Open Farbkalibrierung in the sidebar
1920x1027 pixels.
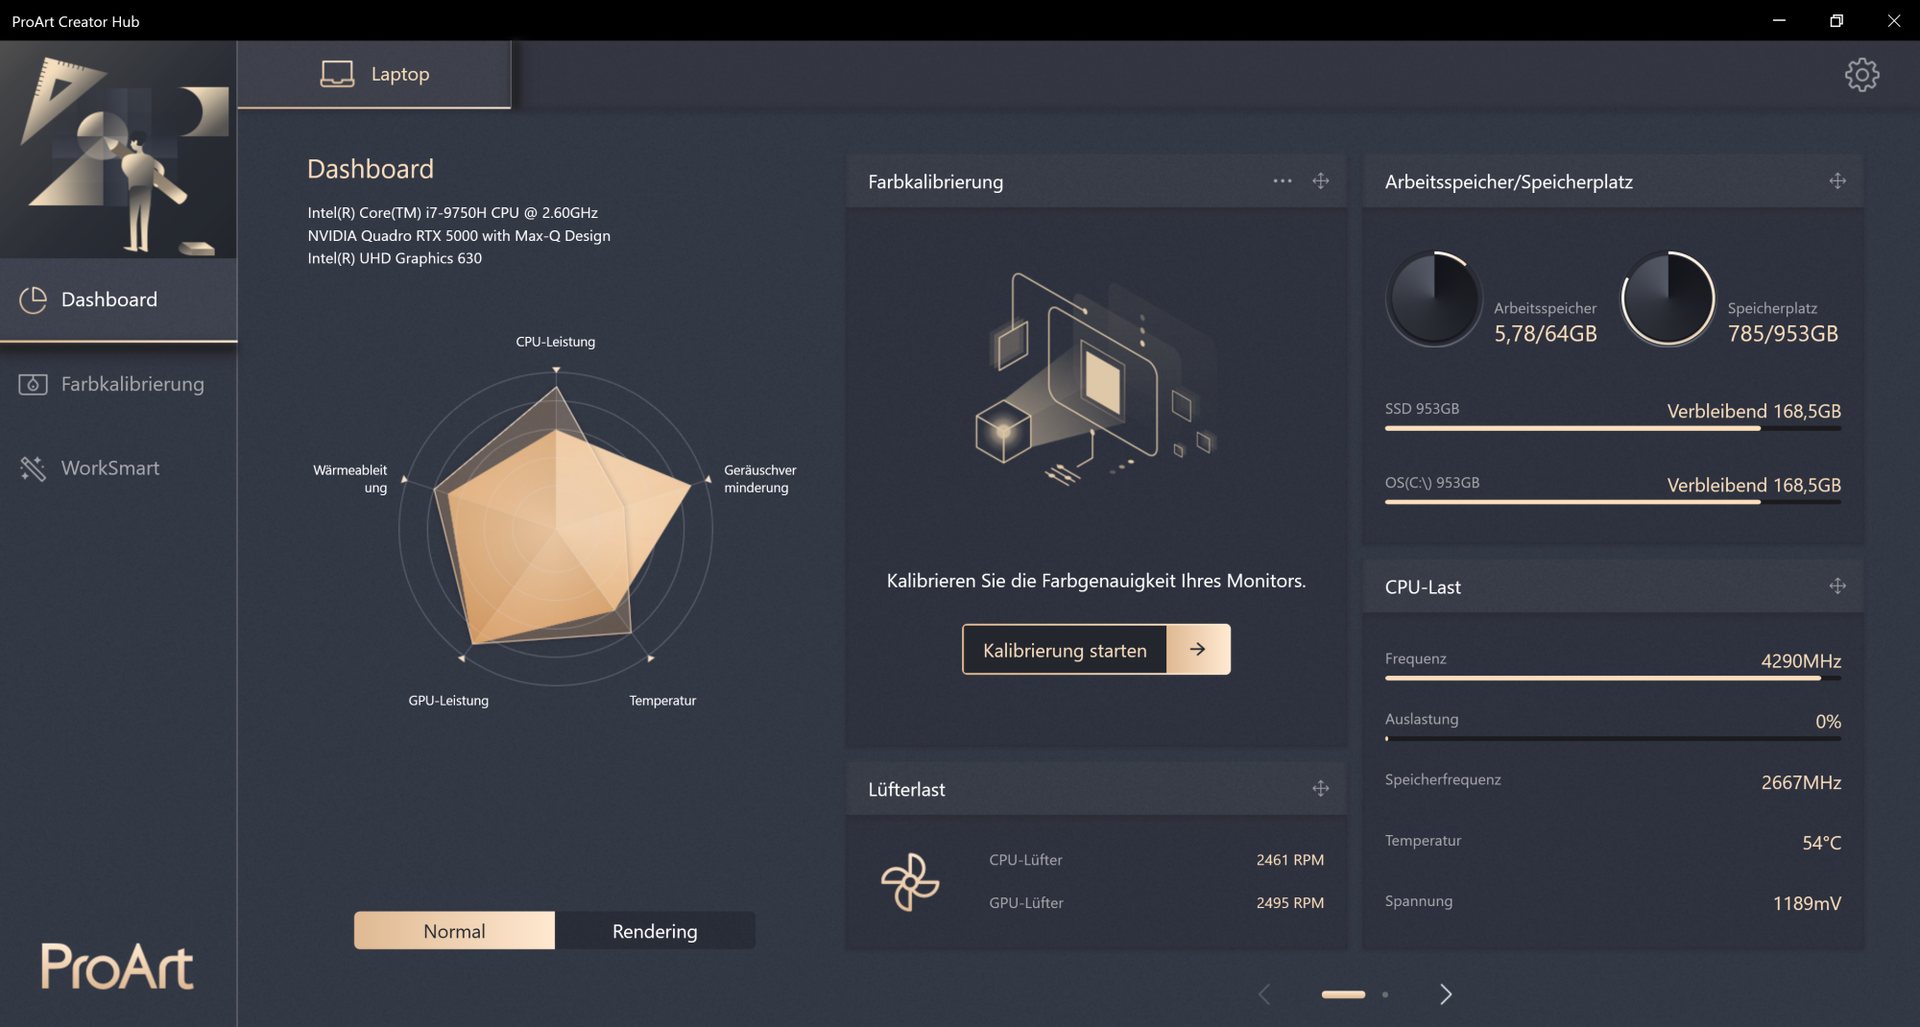pyautogui.click(x=118, y=384)
